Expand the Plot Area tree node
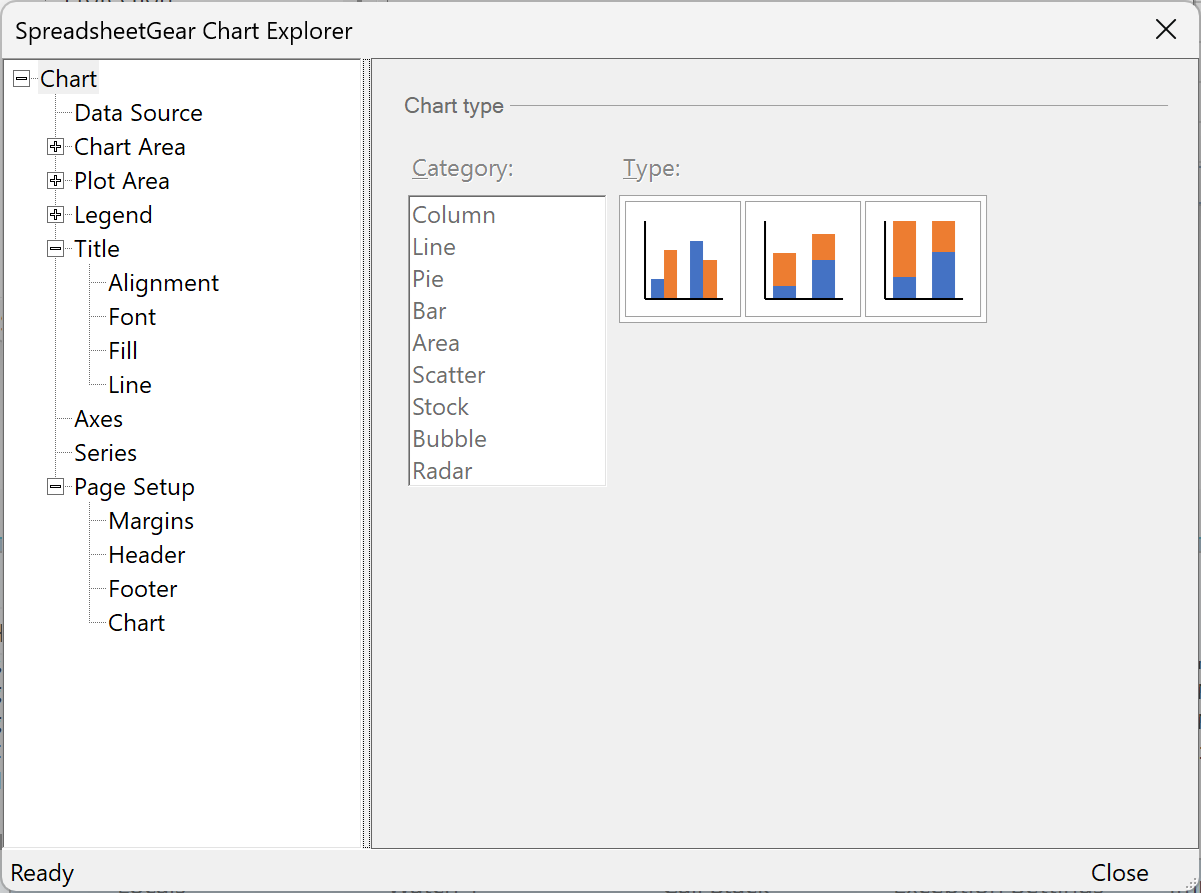 pyautogui.click(x=55, y=180)
